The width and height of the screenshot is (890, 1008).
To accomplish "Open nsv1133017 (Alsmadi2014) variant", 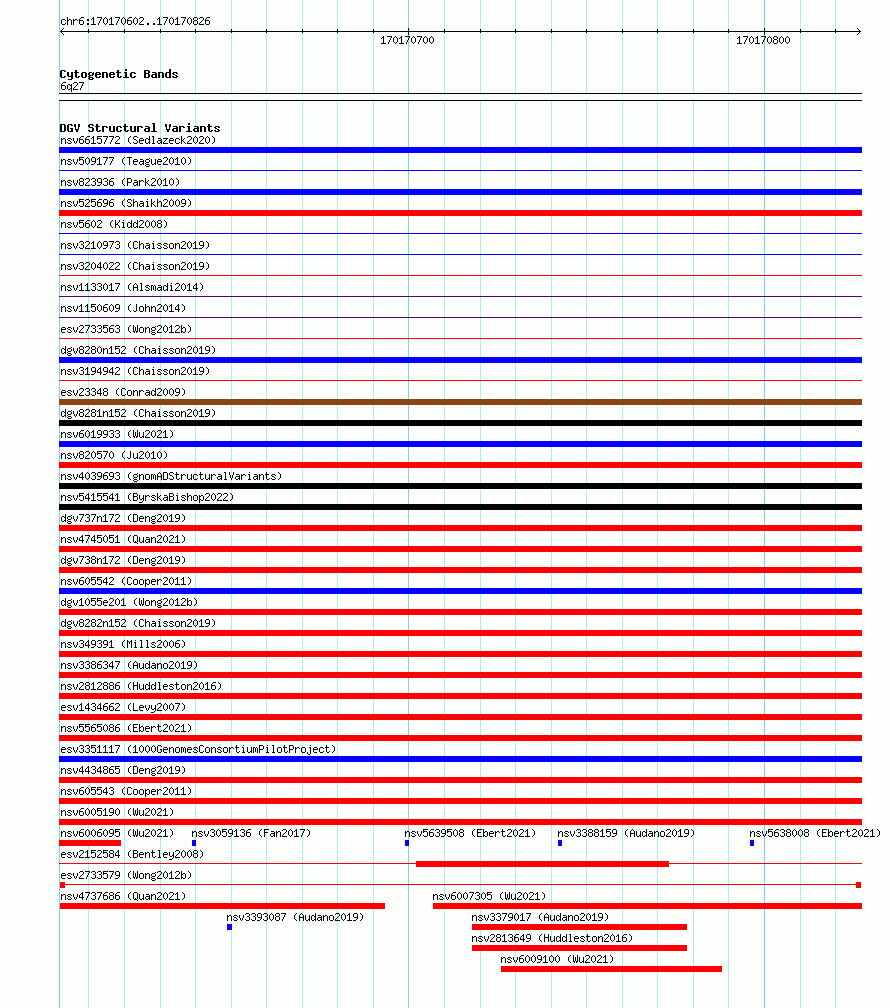I will 132,287.
